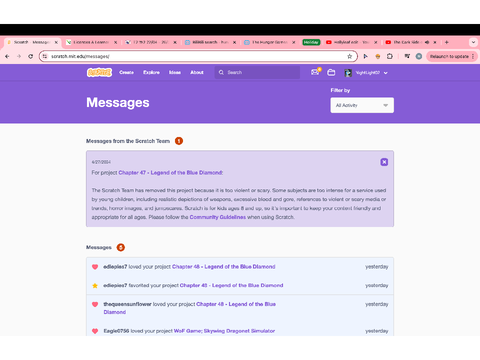The image size is (480, 360).
Task: Open the Explore menu item
Action: point(151,72)
